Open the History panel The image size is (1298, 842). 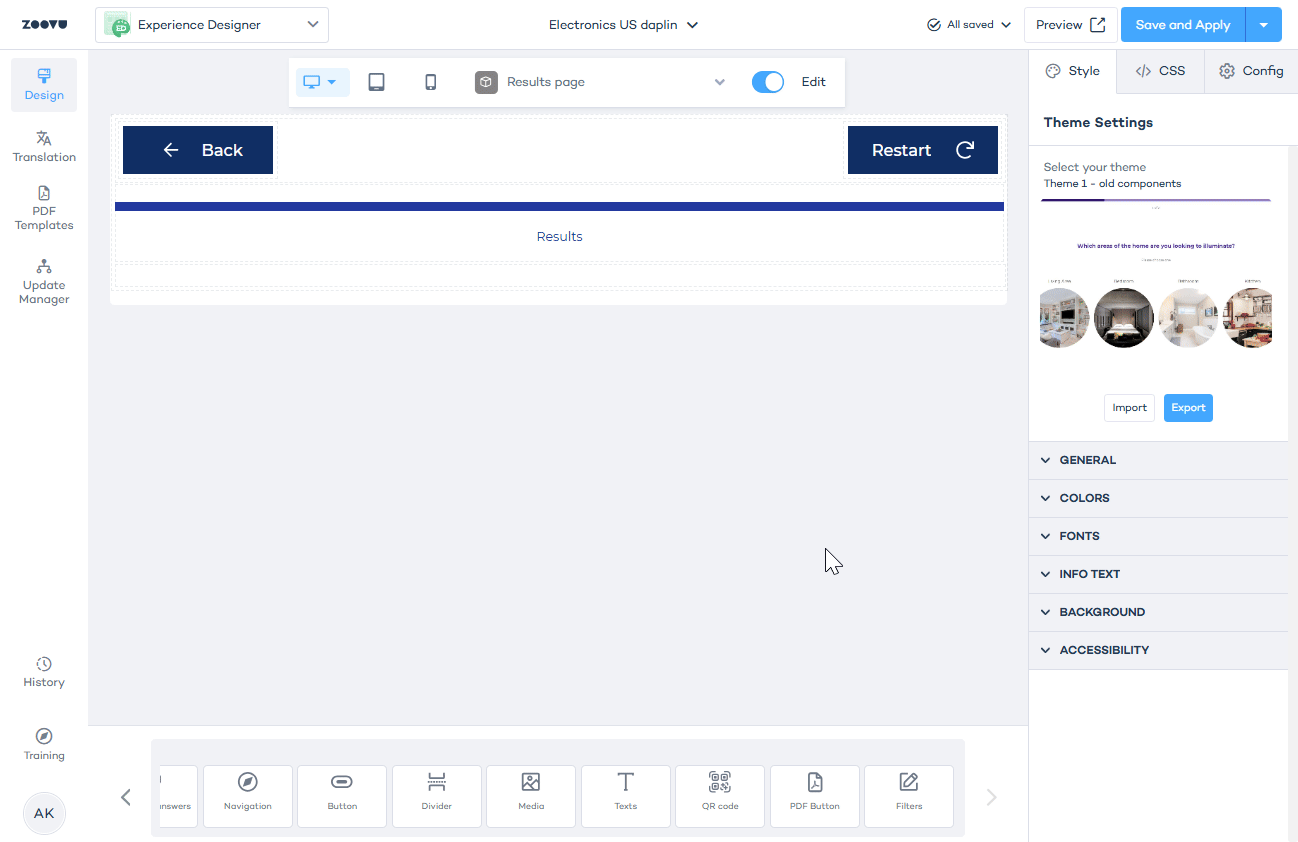tap(44, 672)
